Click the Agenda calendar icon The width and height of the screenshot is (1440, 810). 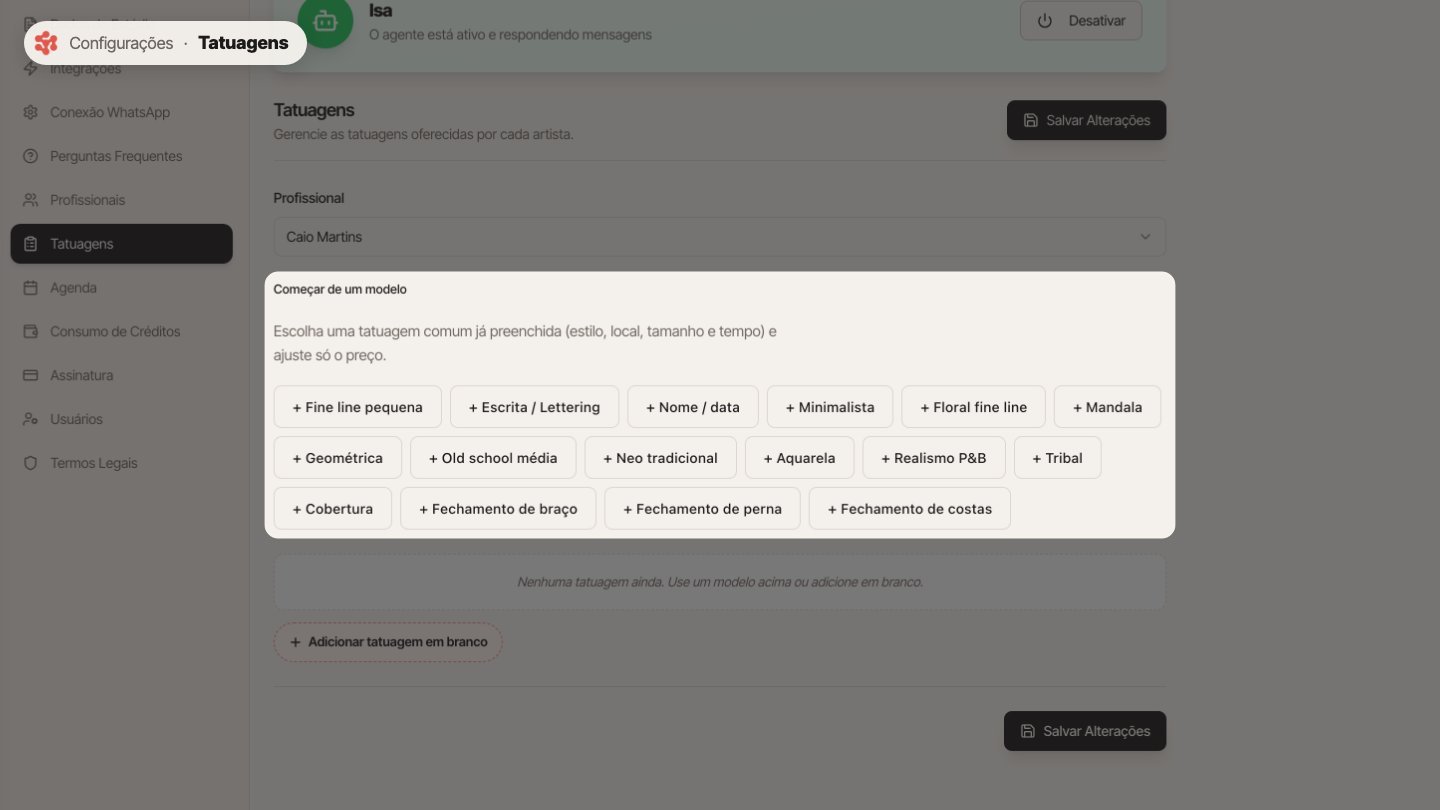pos(30,288)
